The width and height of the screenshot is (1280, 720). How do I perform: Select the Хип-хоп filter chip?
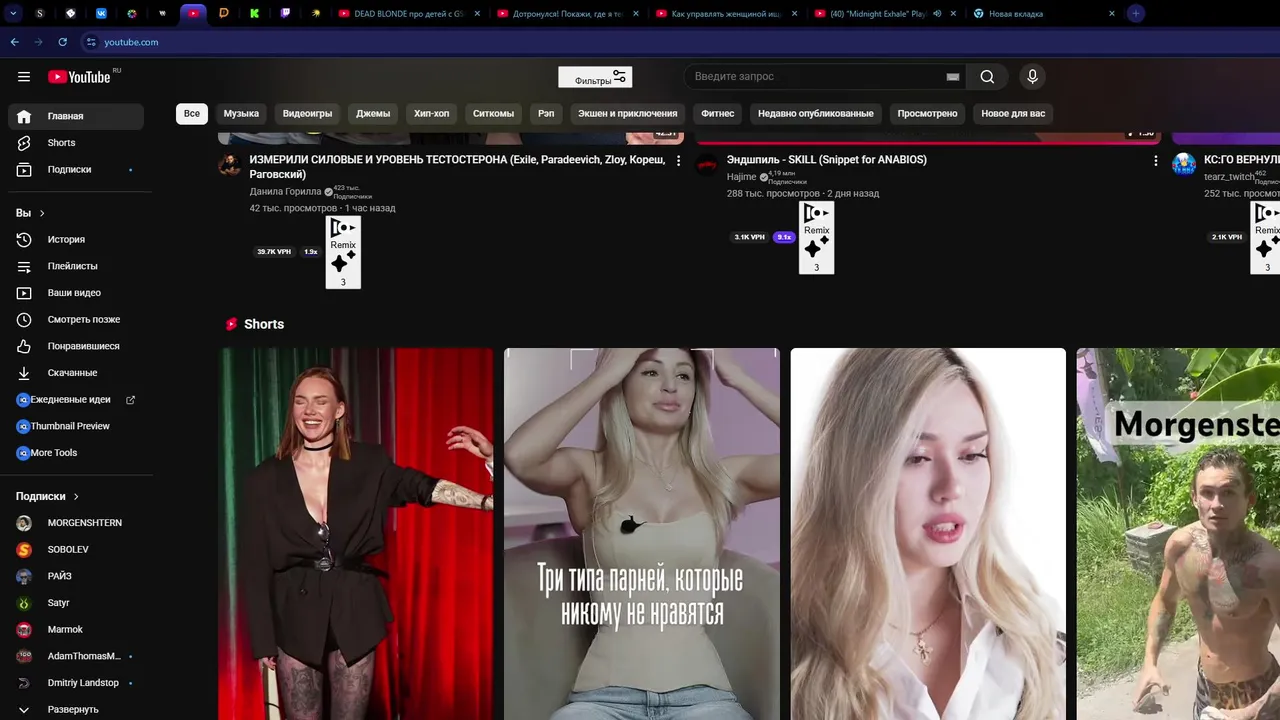click(x=431, y=113)
